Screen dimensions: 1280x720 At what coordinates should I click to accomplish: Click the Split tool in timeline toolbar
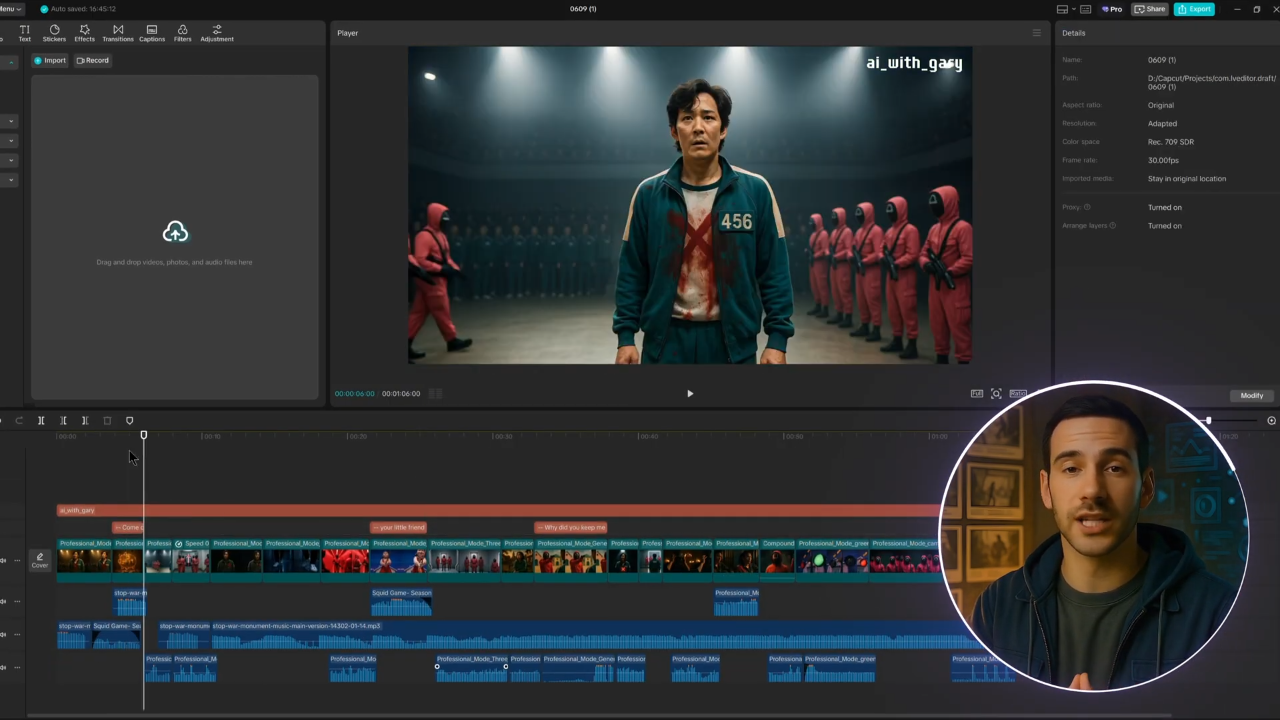(41, 421)
